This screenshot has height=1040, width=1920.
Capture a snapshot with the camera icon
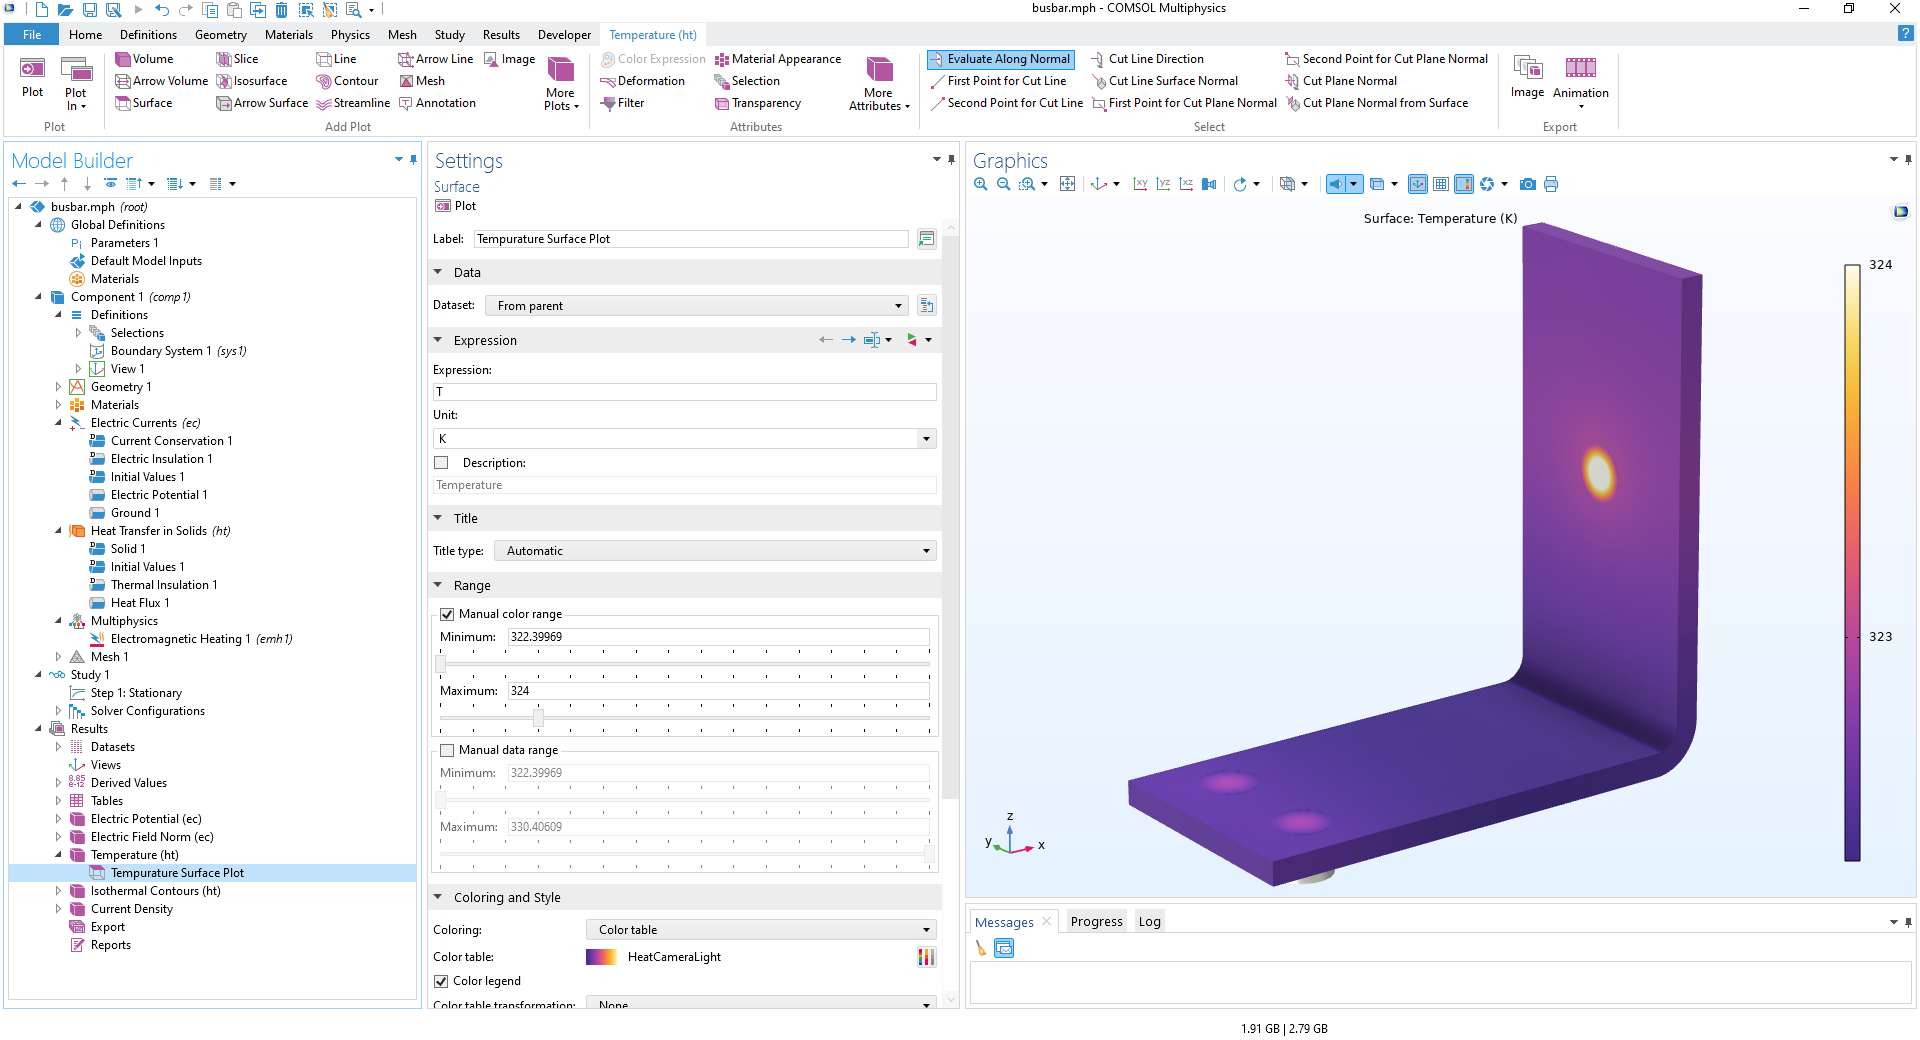(x=1528, y=184)
